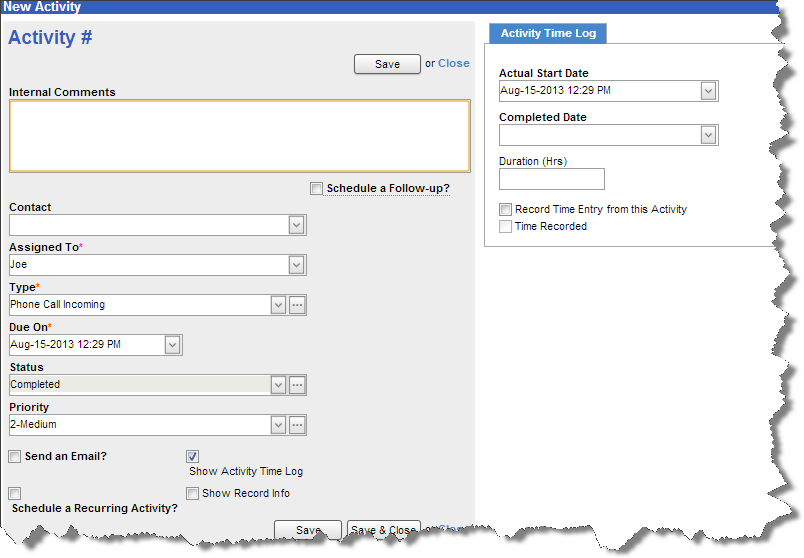This screenshot has height=558, width=804.
Task: Open the Actual Start Date dropdown
Action: [x=709, y=91]
